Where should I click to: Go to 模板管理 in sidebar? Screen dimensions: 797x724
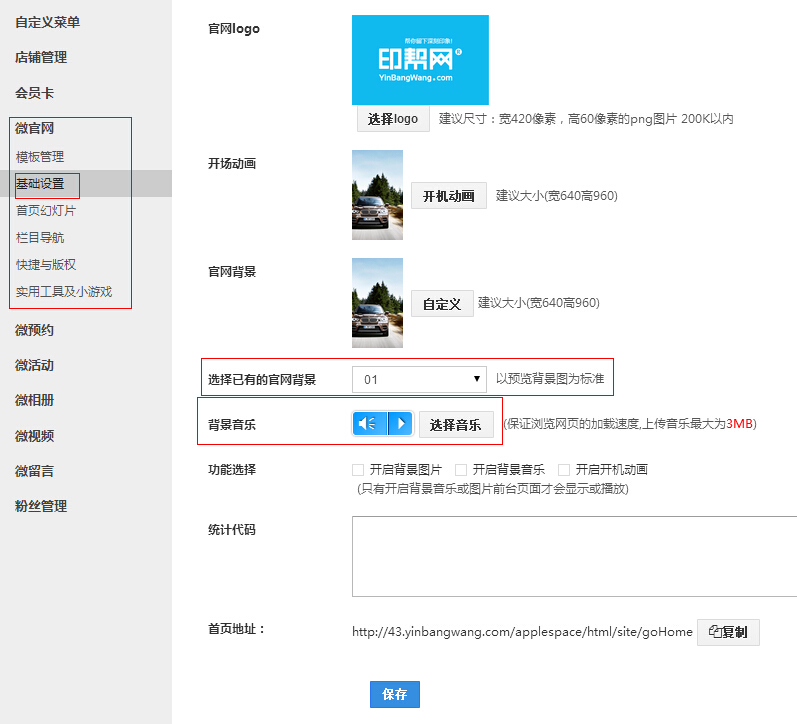[x=40, y=157]
